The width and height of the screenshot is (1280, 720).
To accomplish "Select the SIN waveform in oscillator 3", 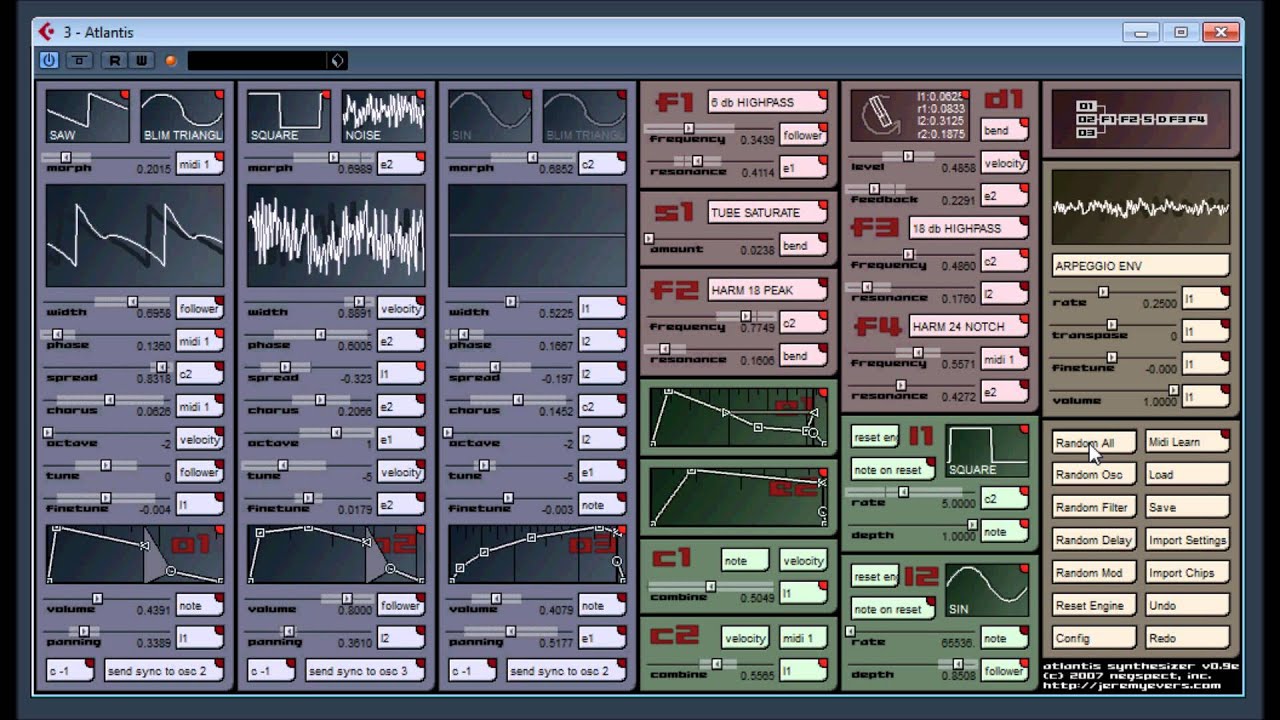I will [490, 116].
